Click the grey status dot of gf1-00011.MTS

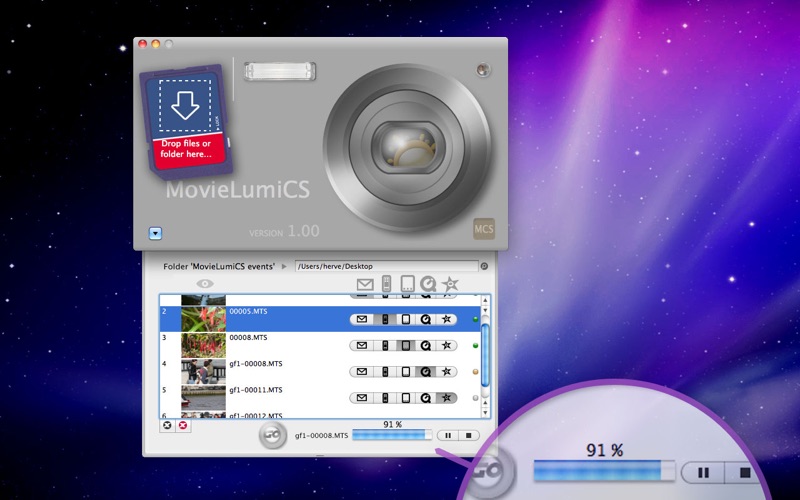tap(476, 397)
